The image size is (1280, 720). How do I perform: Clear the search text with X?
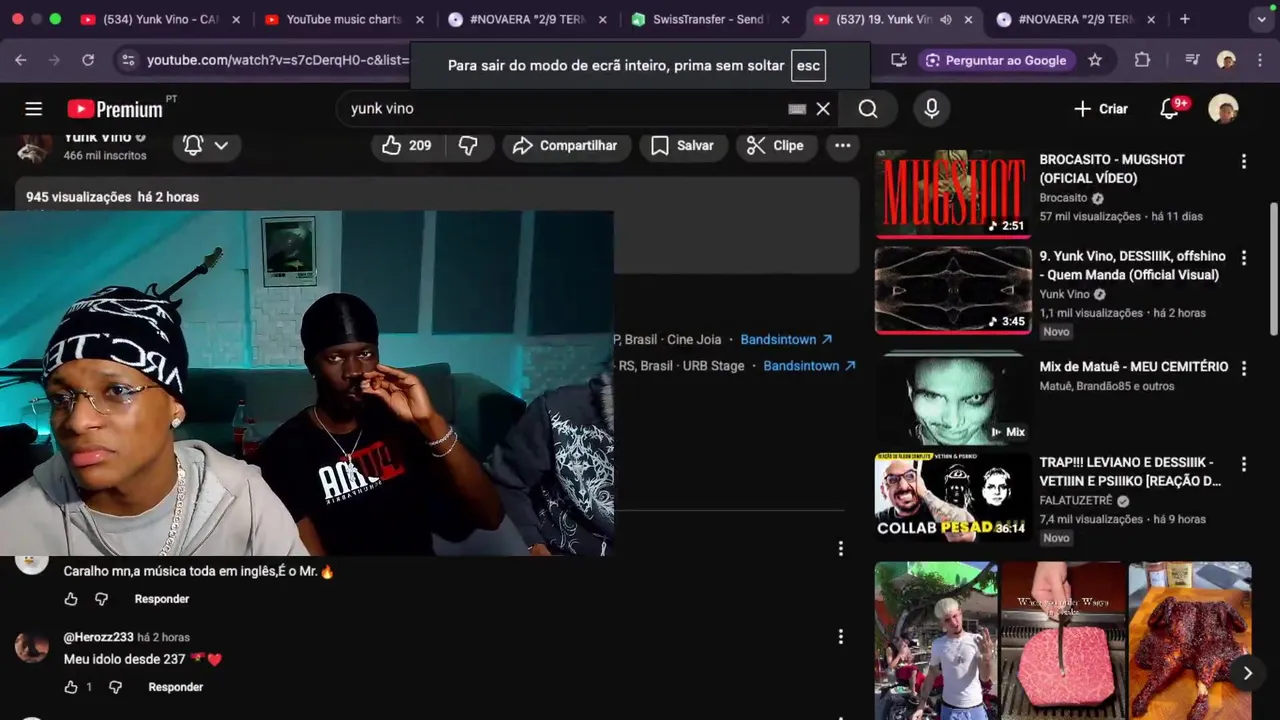[x=823, y=109]
